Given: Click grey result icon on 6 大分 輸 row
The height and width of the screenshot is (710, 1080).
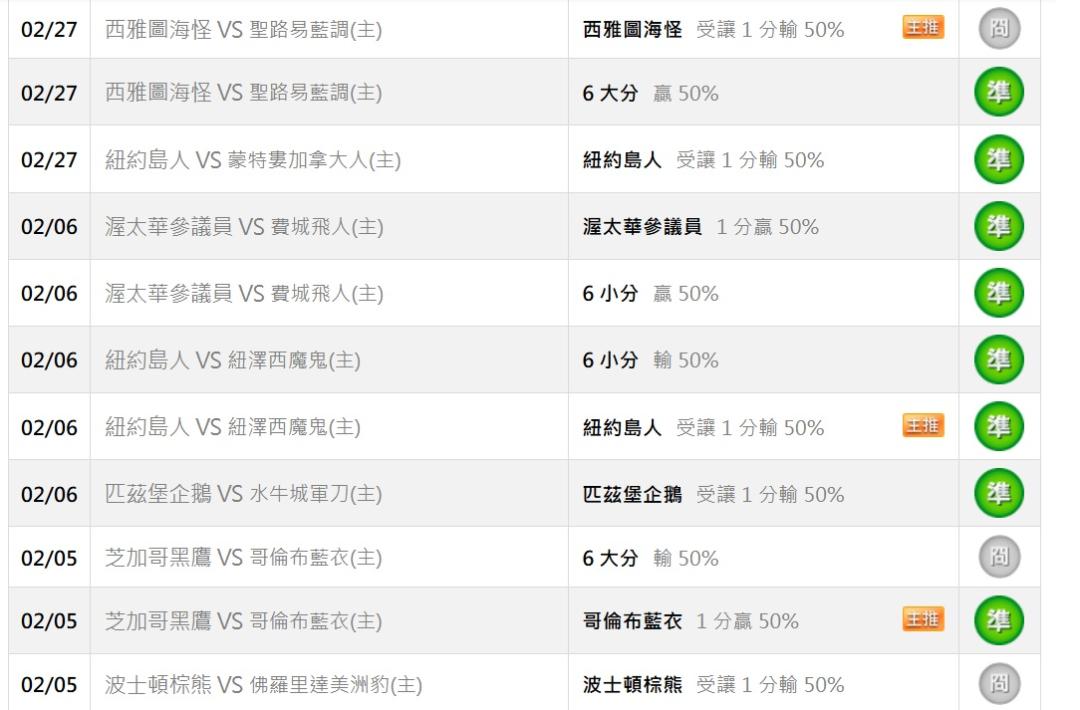Looking at the screenshot, I should (998, 557).
